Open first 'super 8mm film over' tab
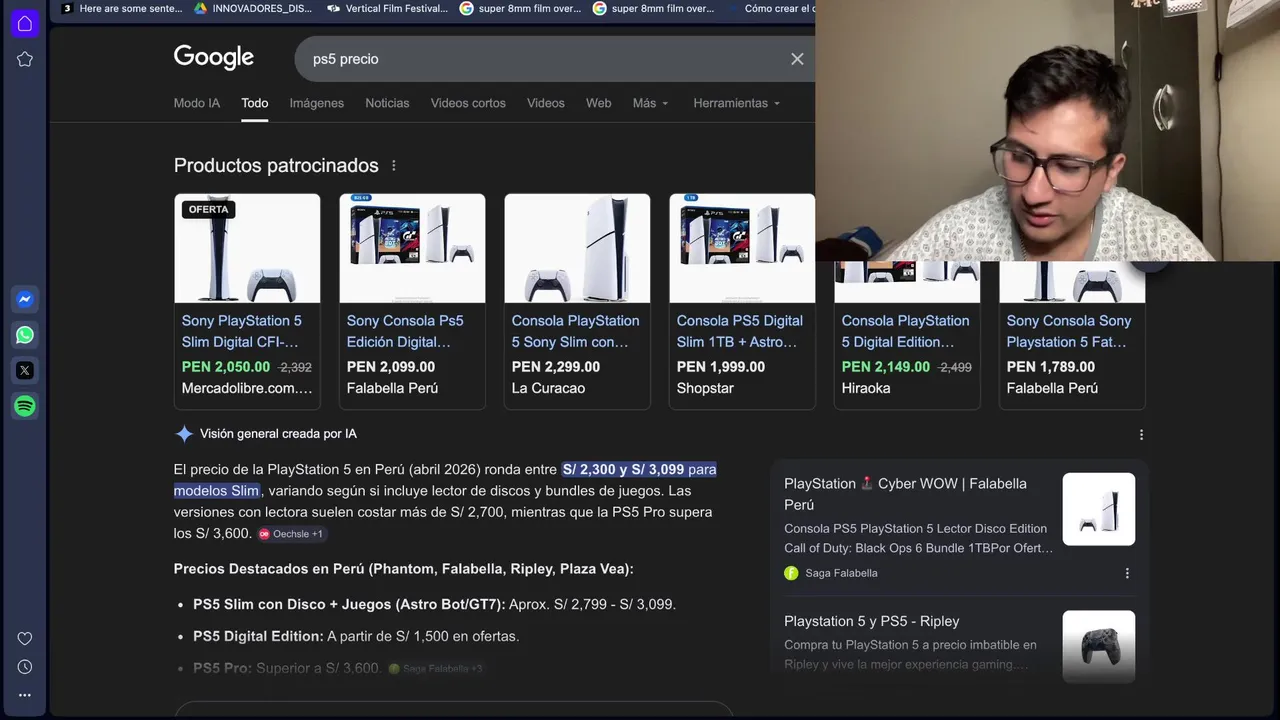The height and width of the screenshot is (720, 1280). coord(521,8)
